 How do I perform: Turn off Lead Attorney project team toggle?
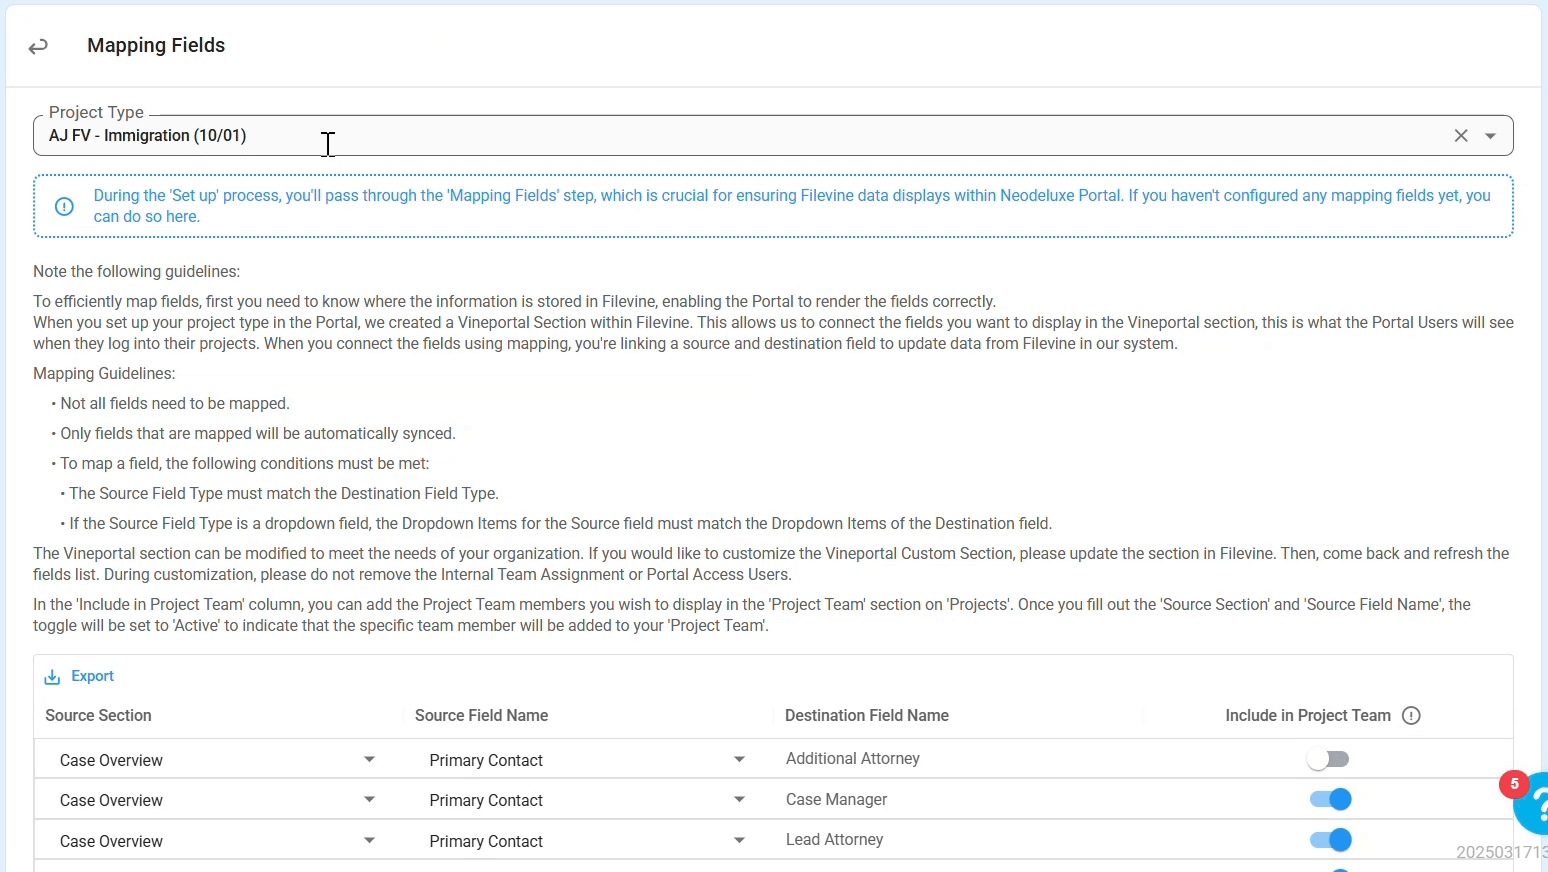[x=1330, y=840]
